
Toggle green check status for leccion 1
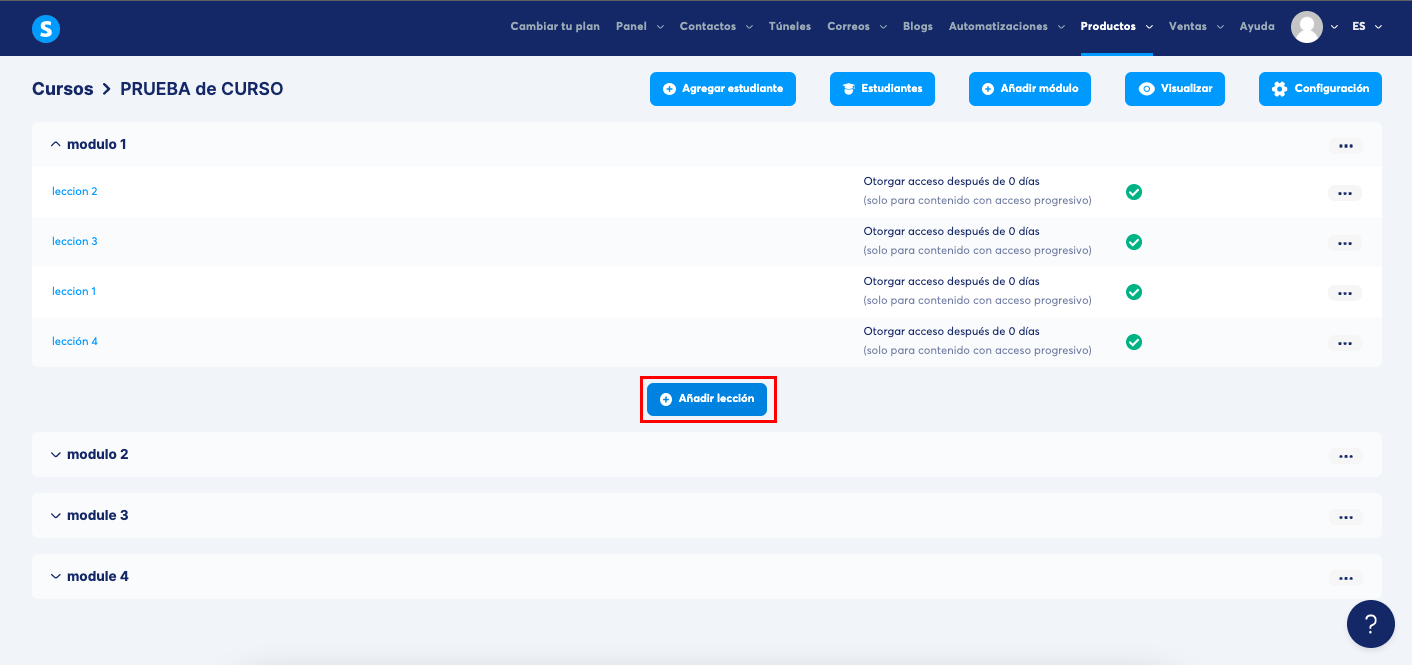[x=1134, y=292]
